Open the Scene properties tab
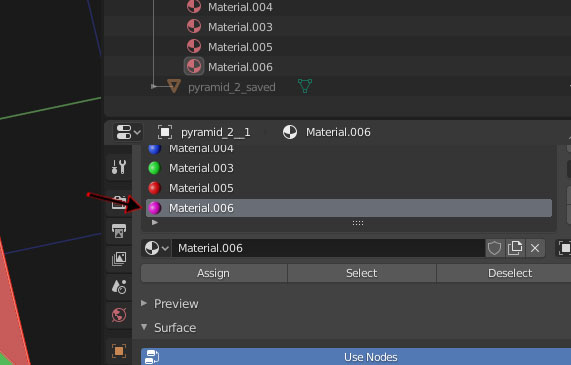Screen dimensions: 571x365 pos(119,287)
